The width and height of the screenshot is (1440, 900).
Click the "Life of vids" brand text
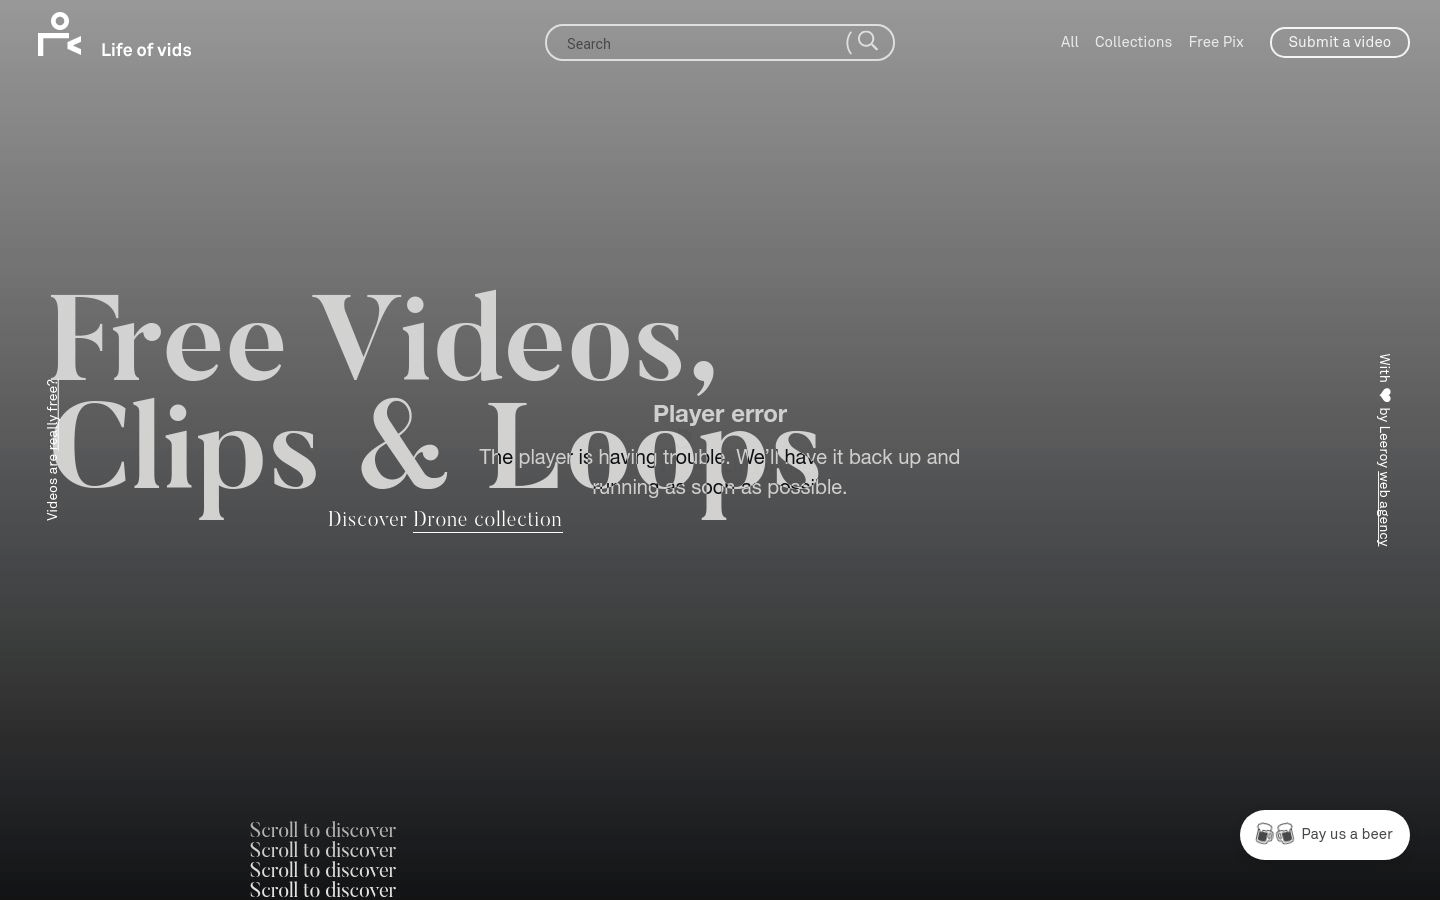coord(146,50)
